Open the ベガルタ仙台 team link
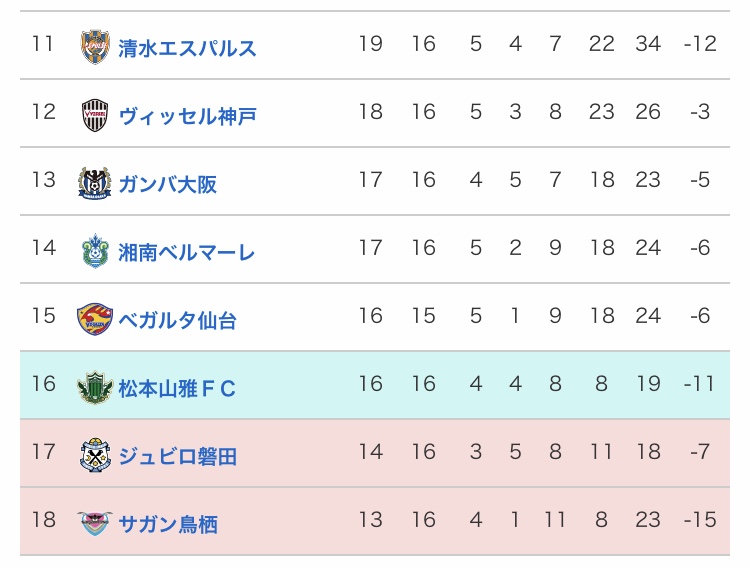 (x=177, y=320)
